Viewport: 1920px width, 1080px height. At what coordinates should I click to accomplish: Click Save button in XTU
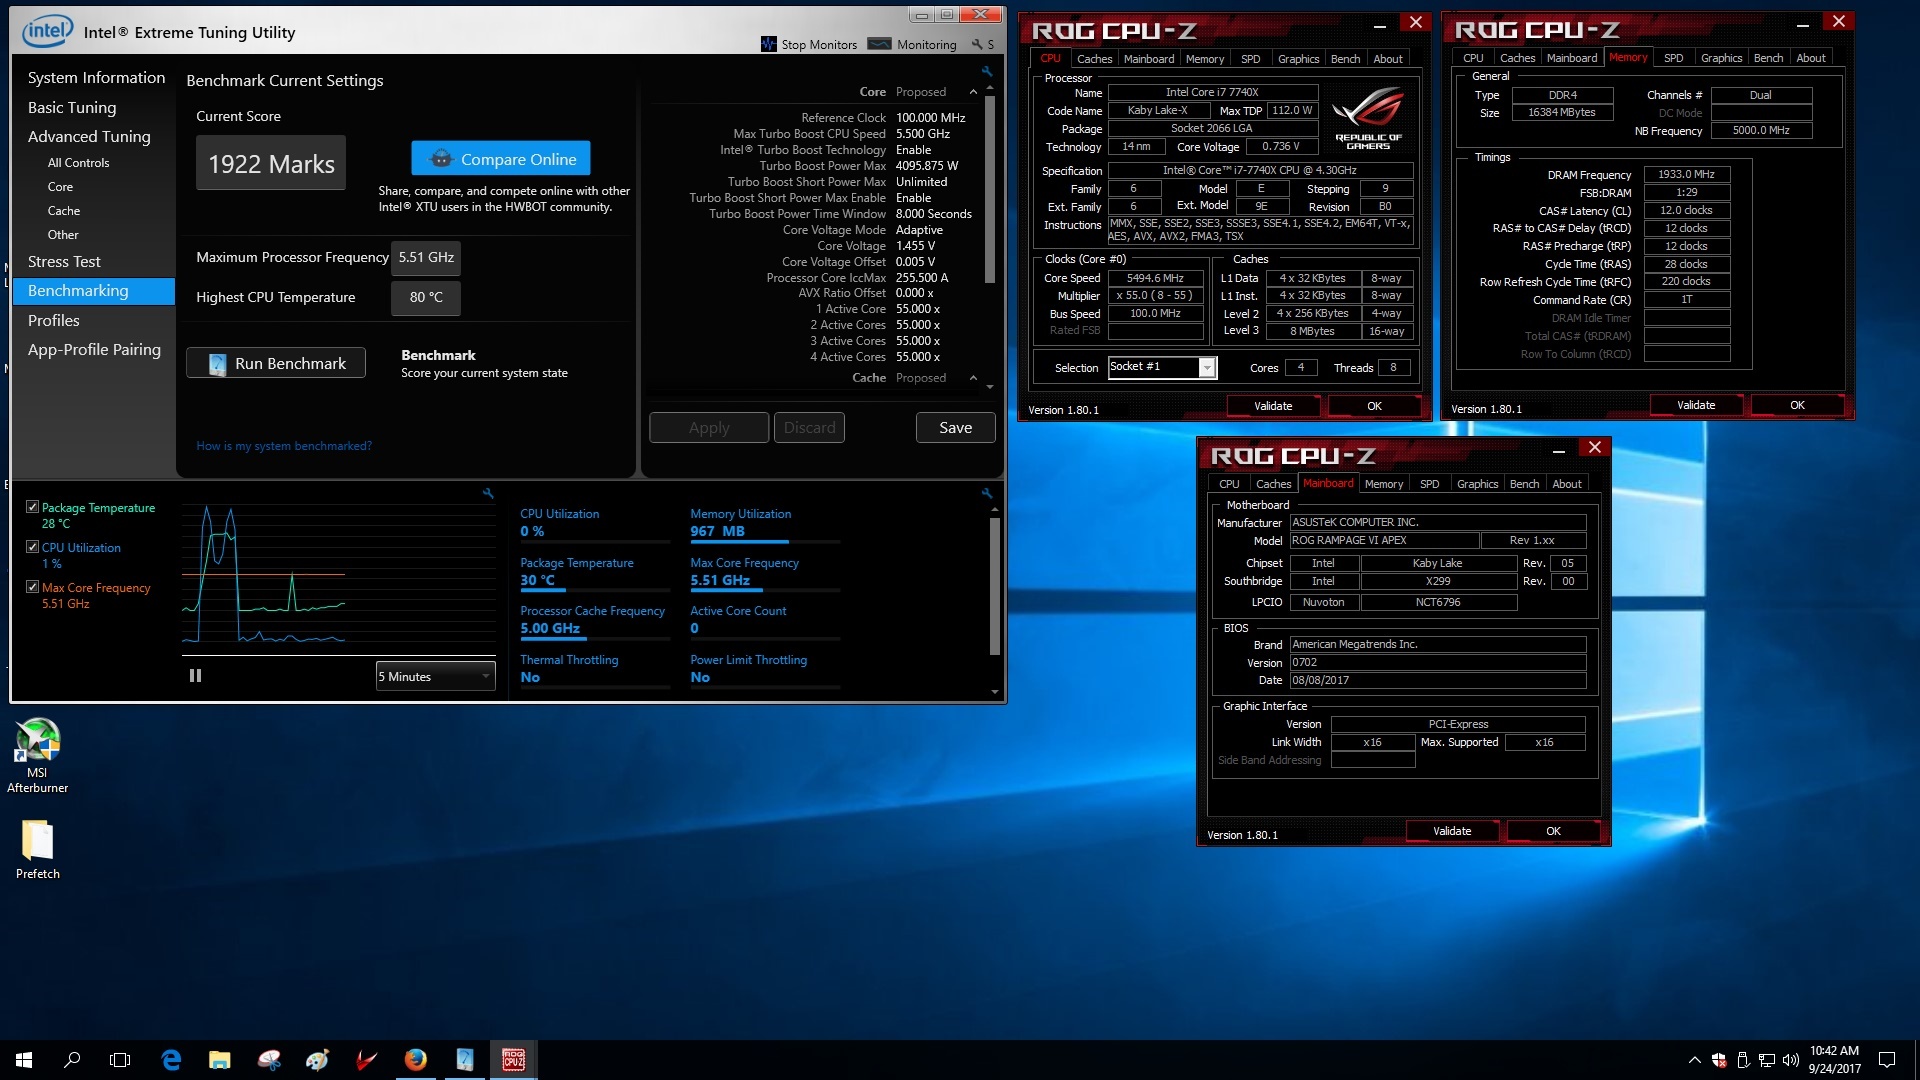(955, 427)
